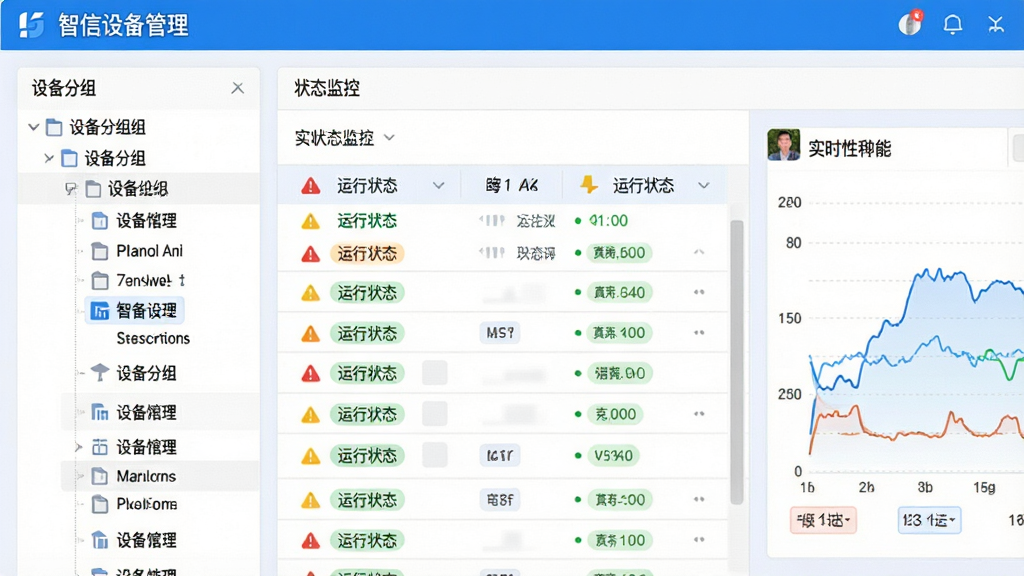Click the folder icon beside Planol Ani
Image resolution: width=1024 pixels, height=576 pixels.
pyautogui.click(x=100, y=251)
